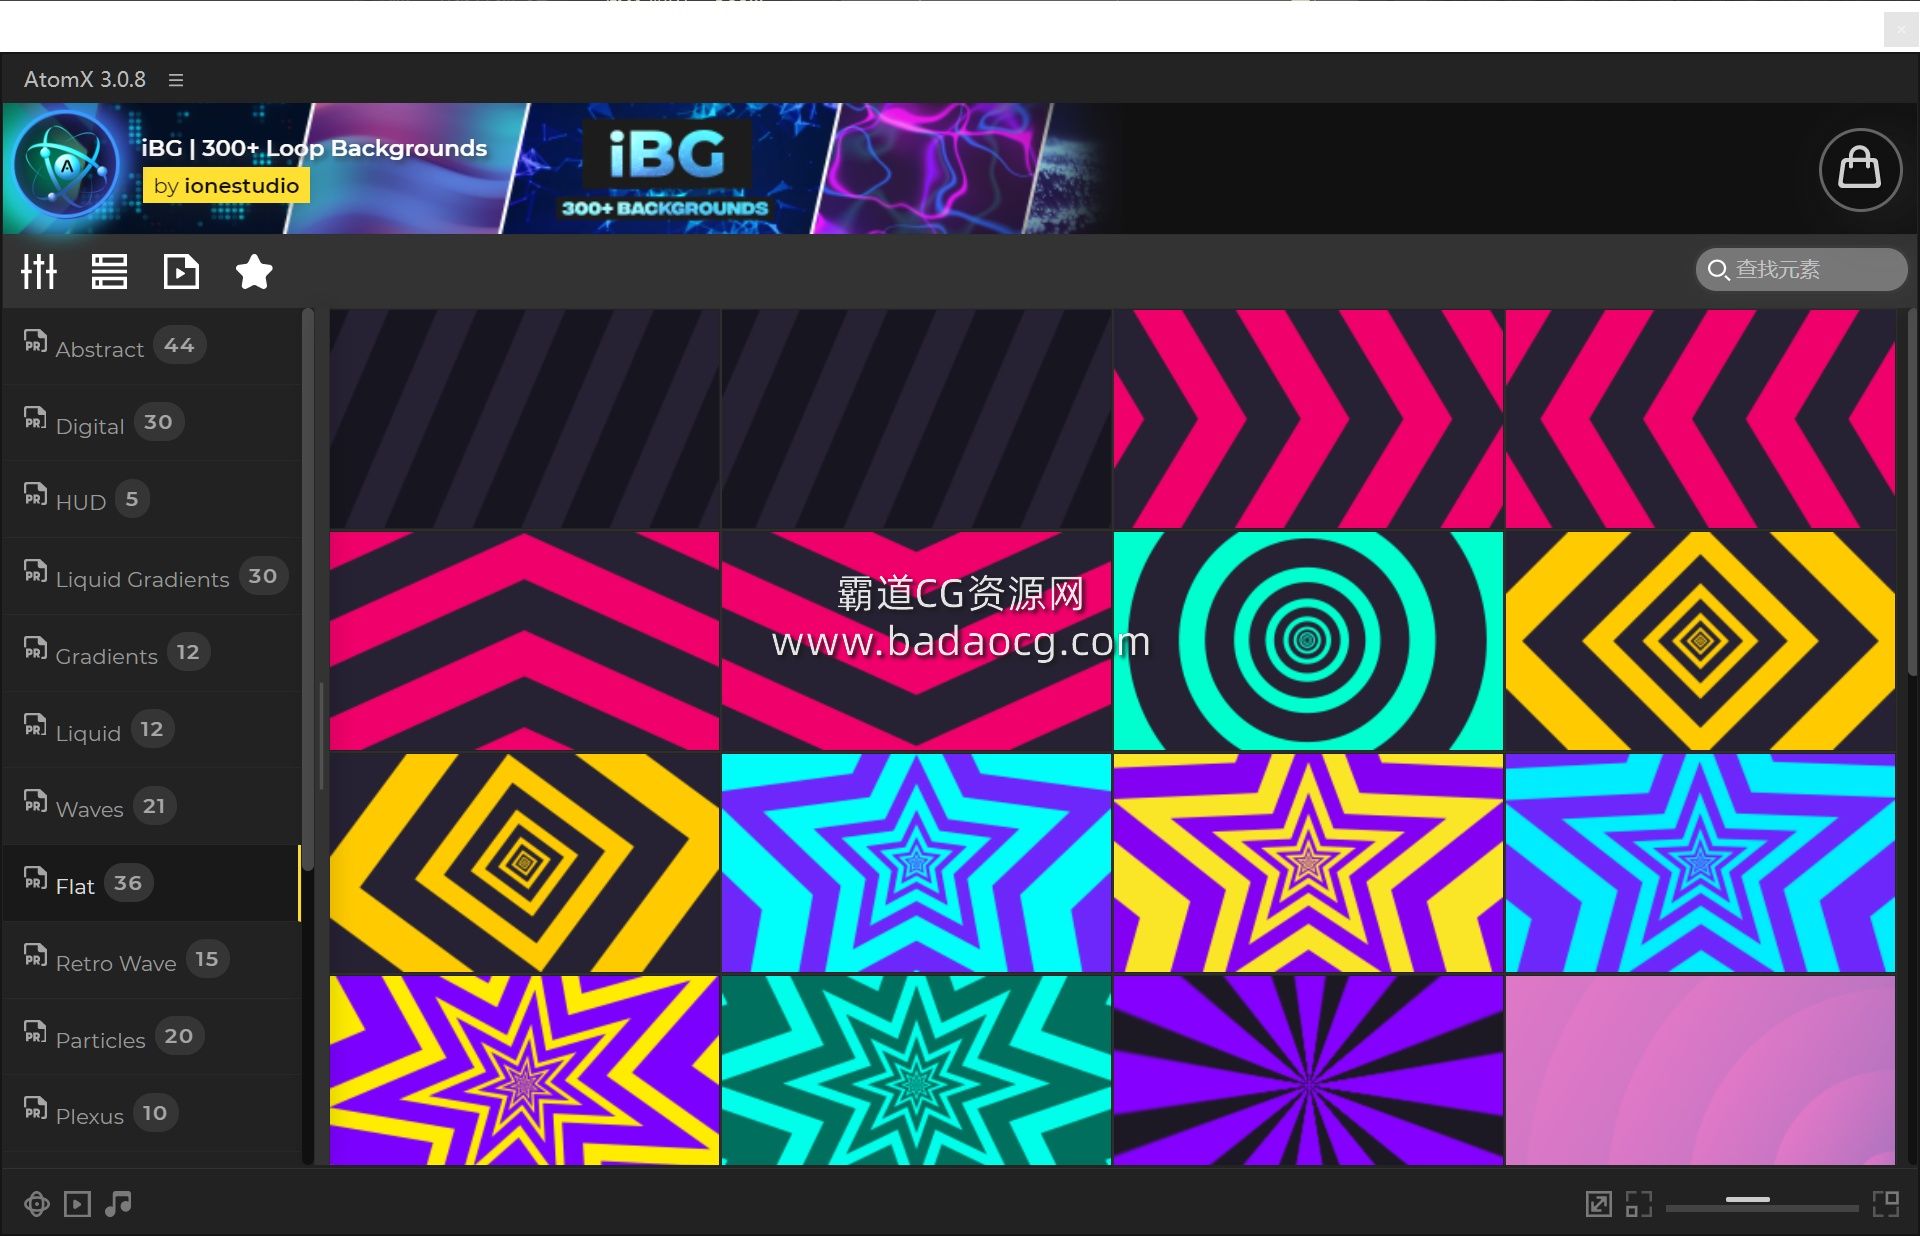Open the Gradients category with 12 items

coord(151,653)
